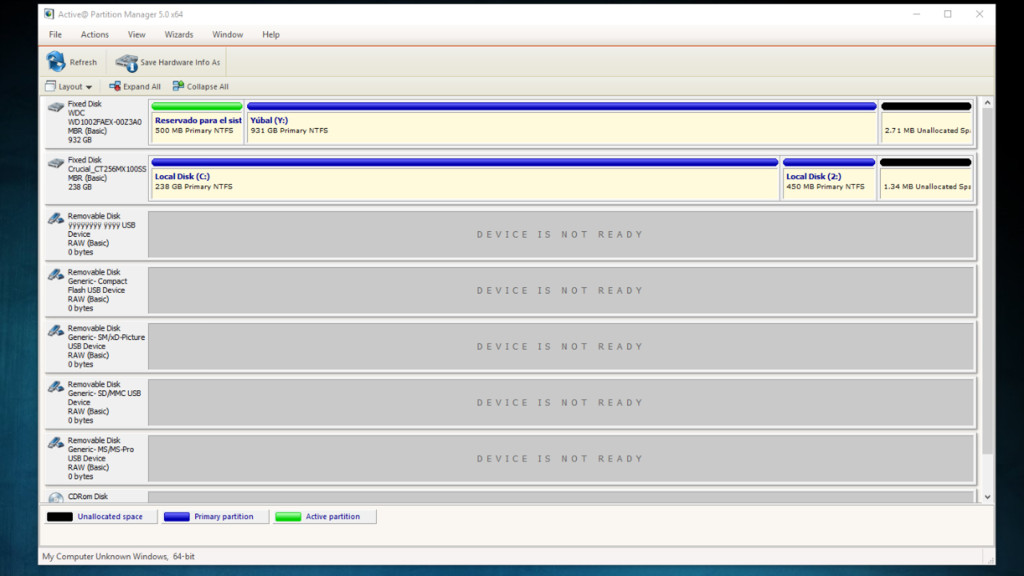The width and height of the screenshot is (1024, 576).
Task: Click the Expand All icon
Action: click(115, 86)
